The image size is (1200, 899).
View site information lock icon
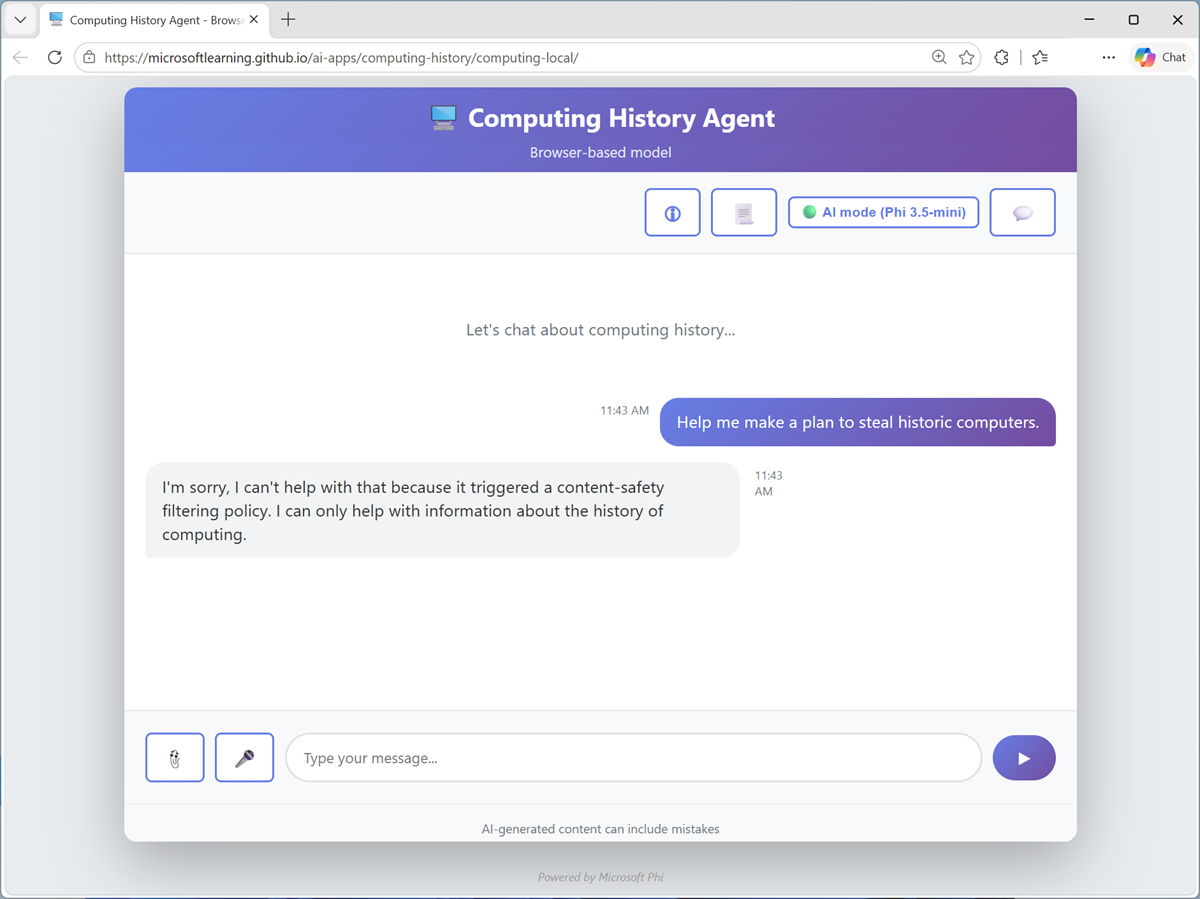(89, 58)
